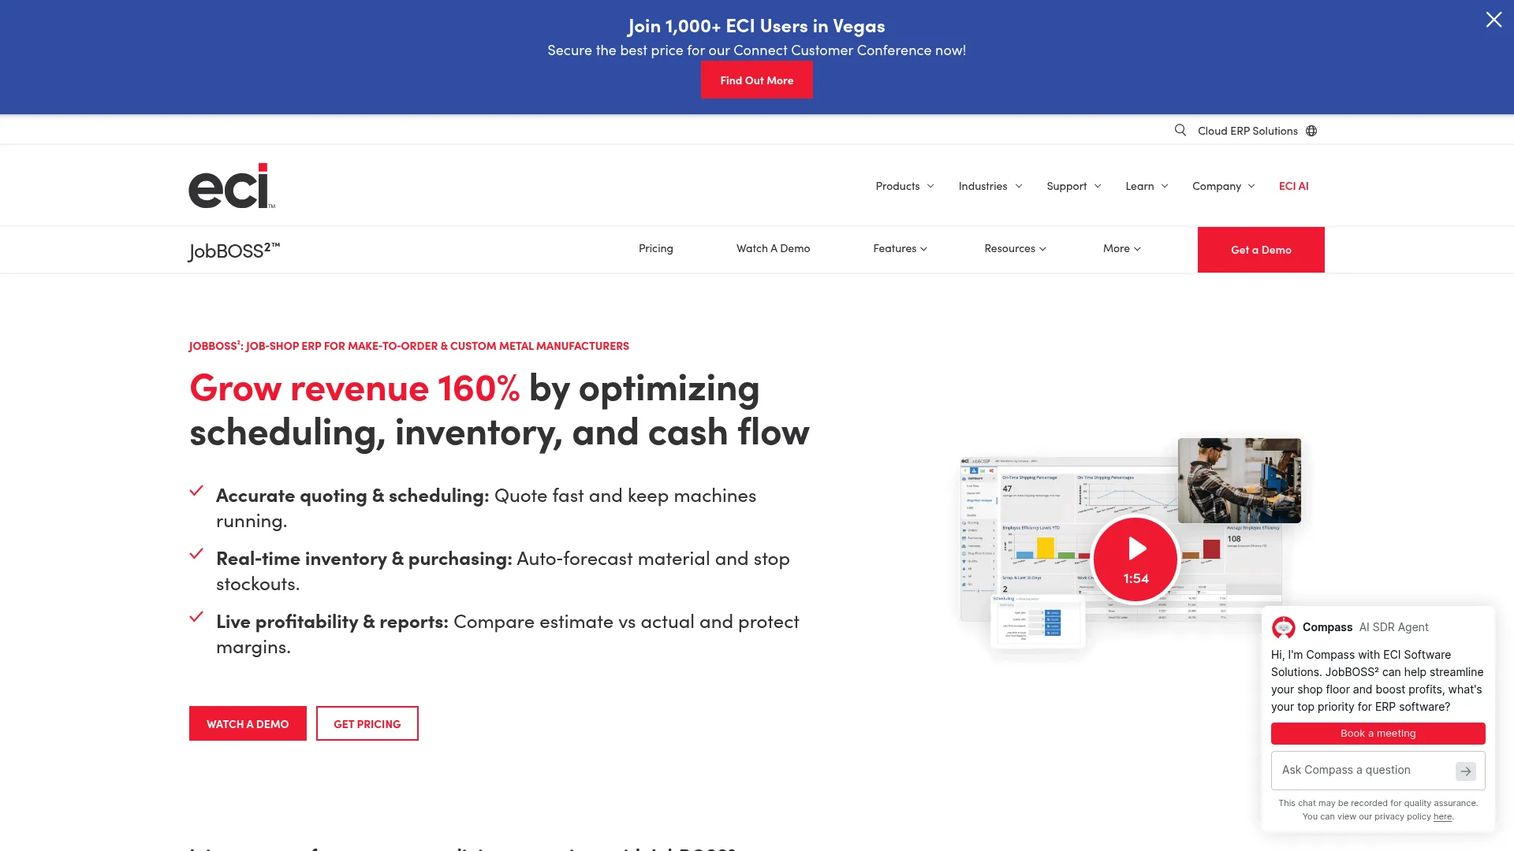The image size is (1514, 851).
Task: Open site search with magnifier icon
Action: coord(1180,130)
